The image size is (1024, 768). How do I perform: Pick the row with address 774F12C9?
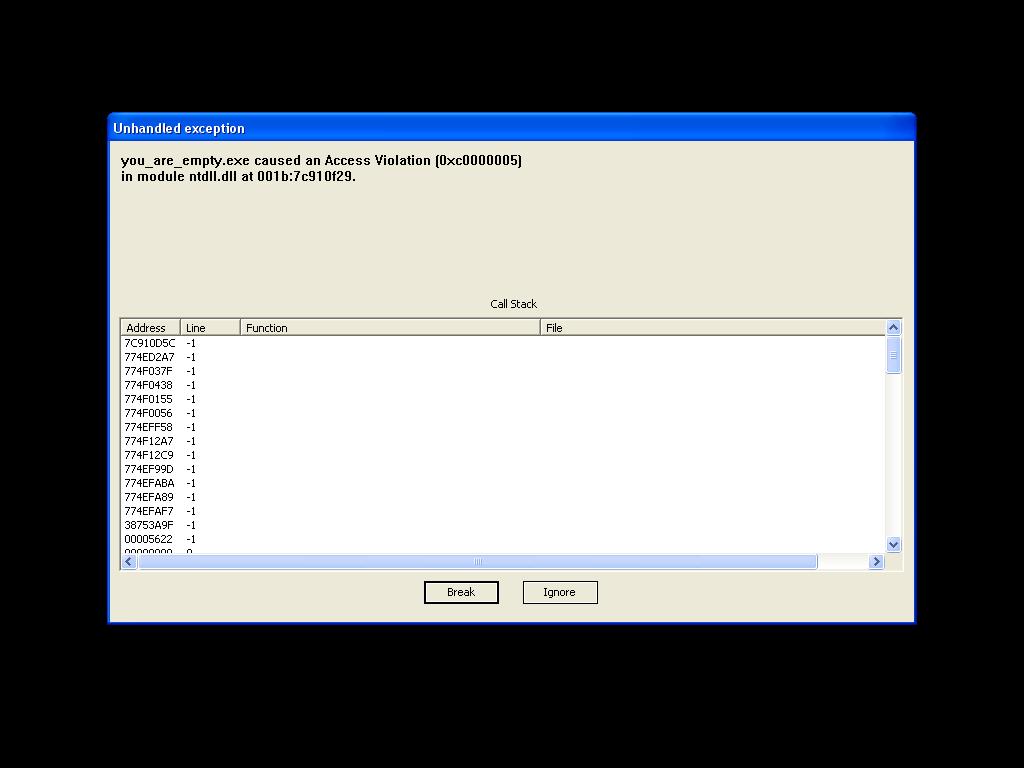click(x=149, y=455)
